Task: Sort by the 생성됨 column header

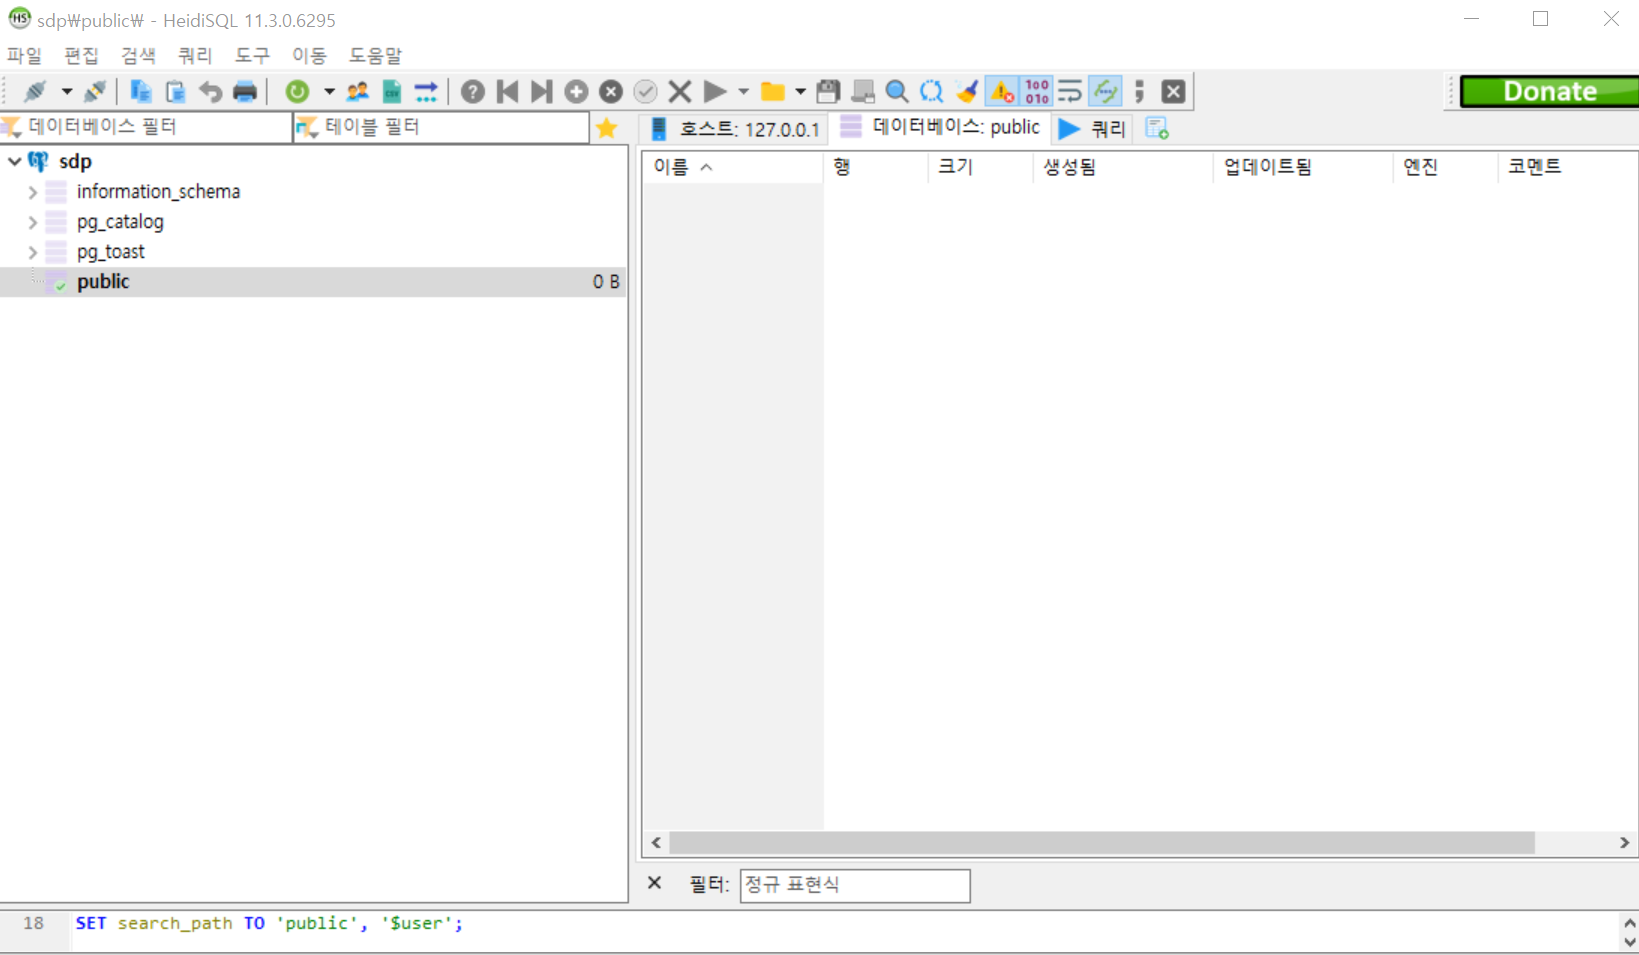Action: point(1122,167)
